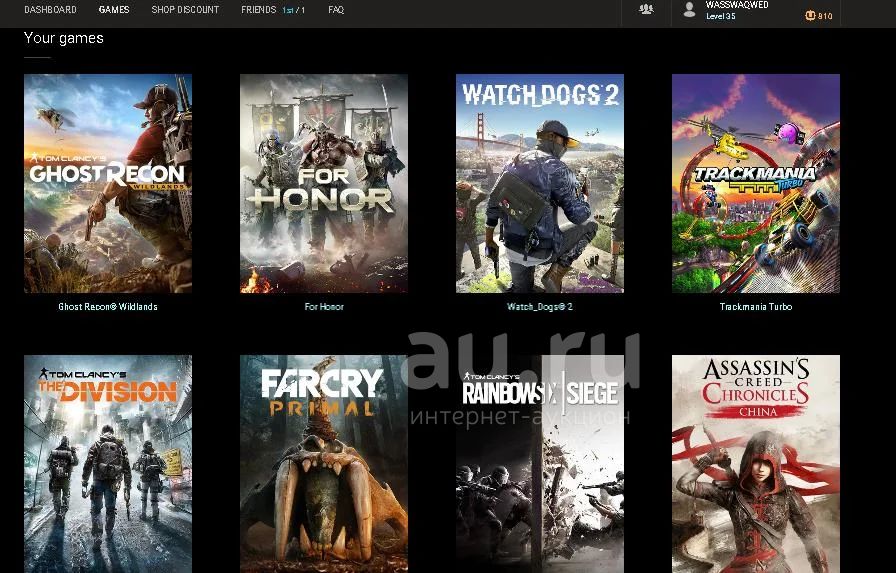Viewport: 896px width, 573px height.
Task: Open the friends group icon
Action: (646, 9)
